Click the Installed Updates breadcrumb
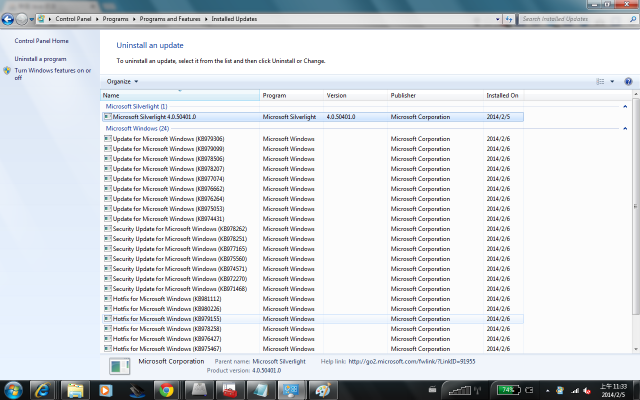The height and width of the screenshot is (400, 640). [x=234, y=19]
